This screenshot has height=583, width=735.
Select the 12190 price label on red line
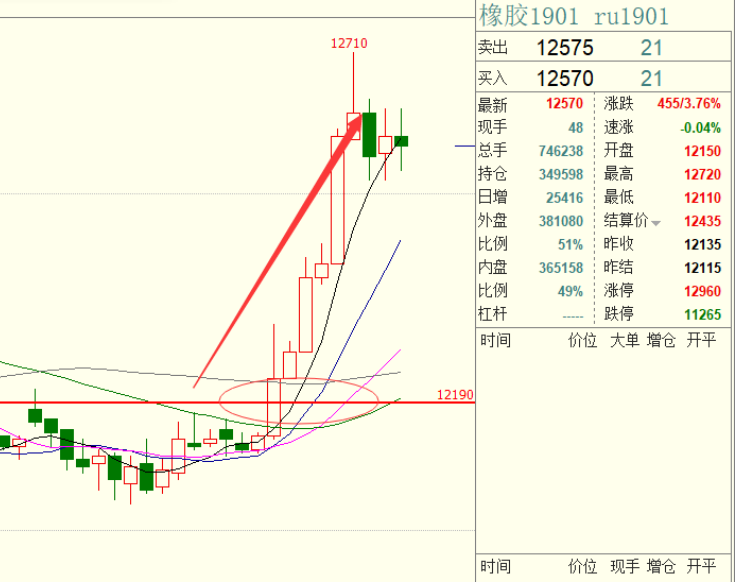click(x=455, y=395)
